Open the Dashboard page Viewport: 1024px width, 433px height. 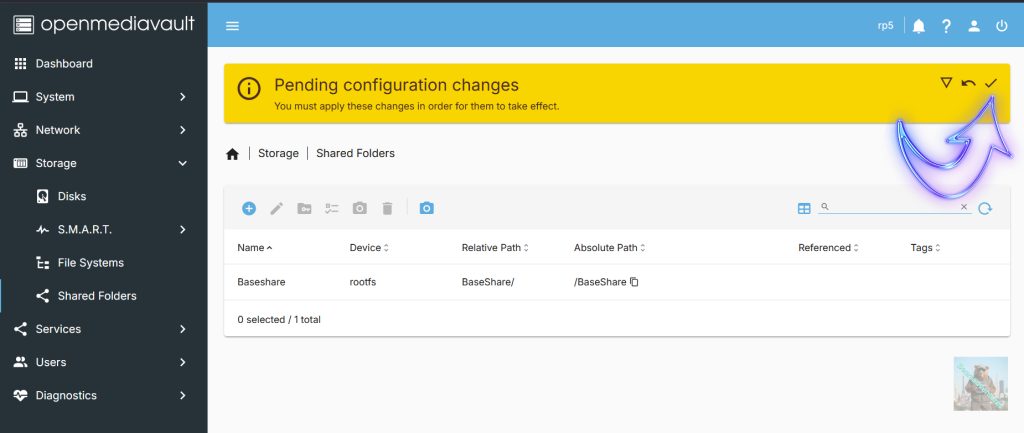click(x=64, y=64)
